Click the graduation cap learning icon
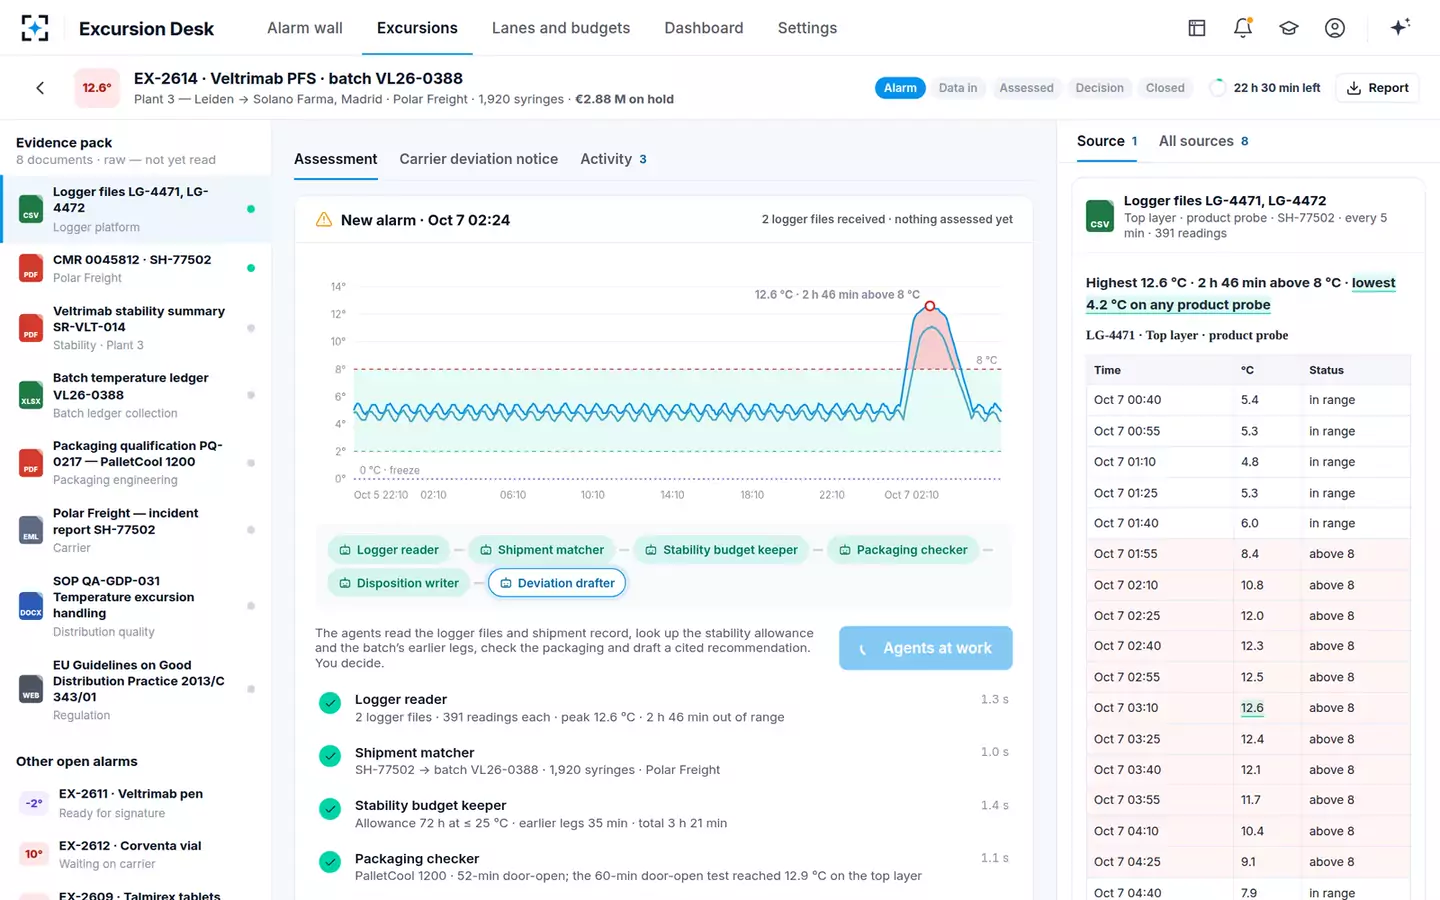The height and width of the screenshot is (900, 1440). [x=1289, y=28]
